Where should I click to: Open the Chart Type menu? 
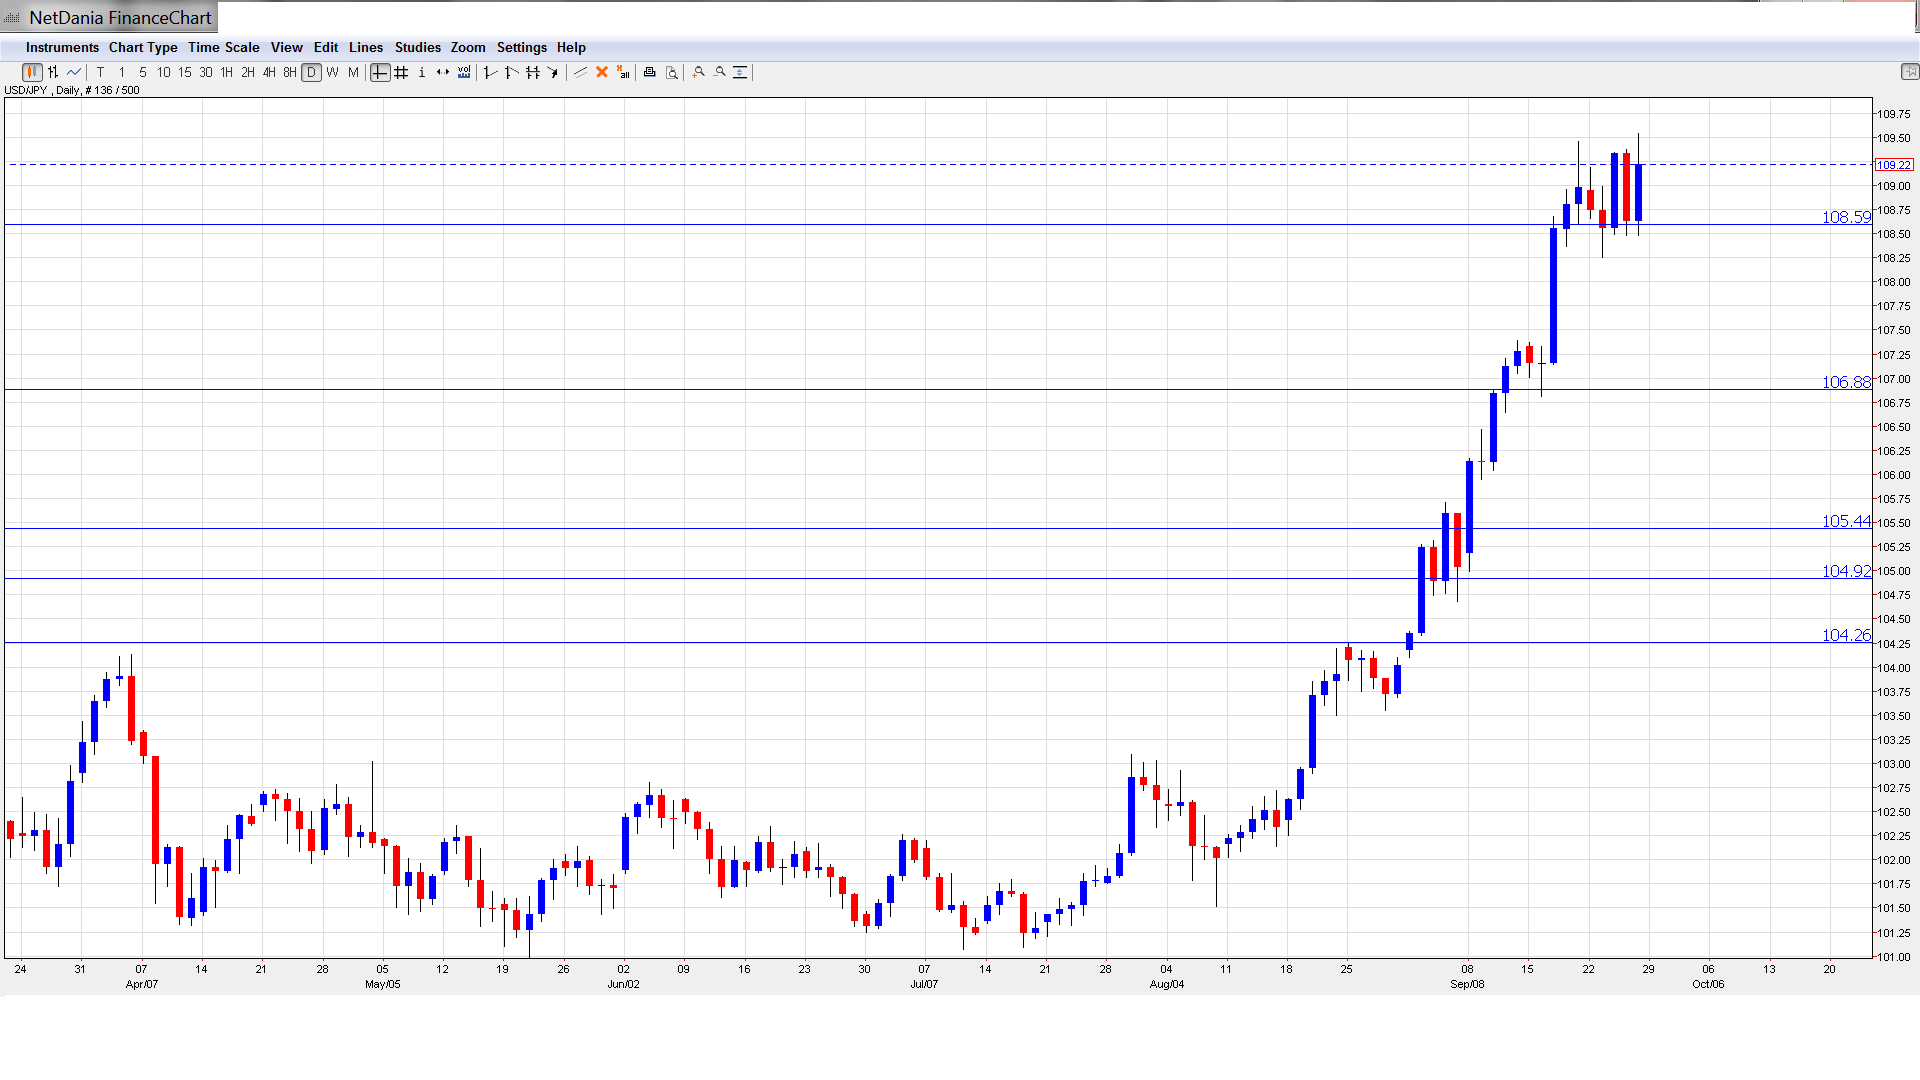[143, 47]
